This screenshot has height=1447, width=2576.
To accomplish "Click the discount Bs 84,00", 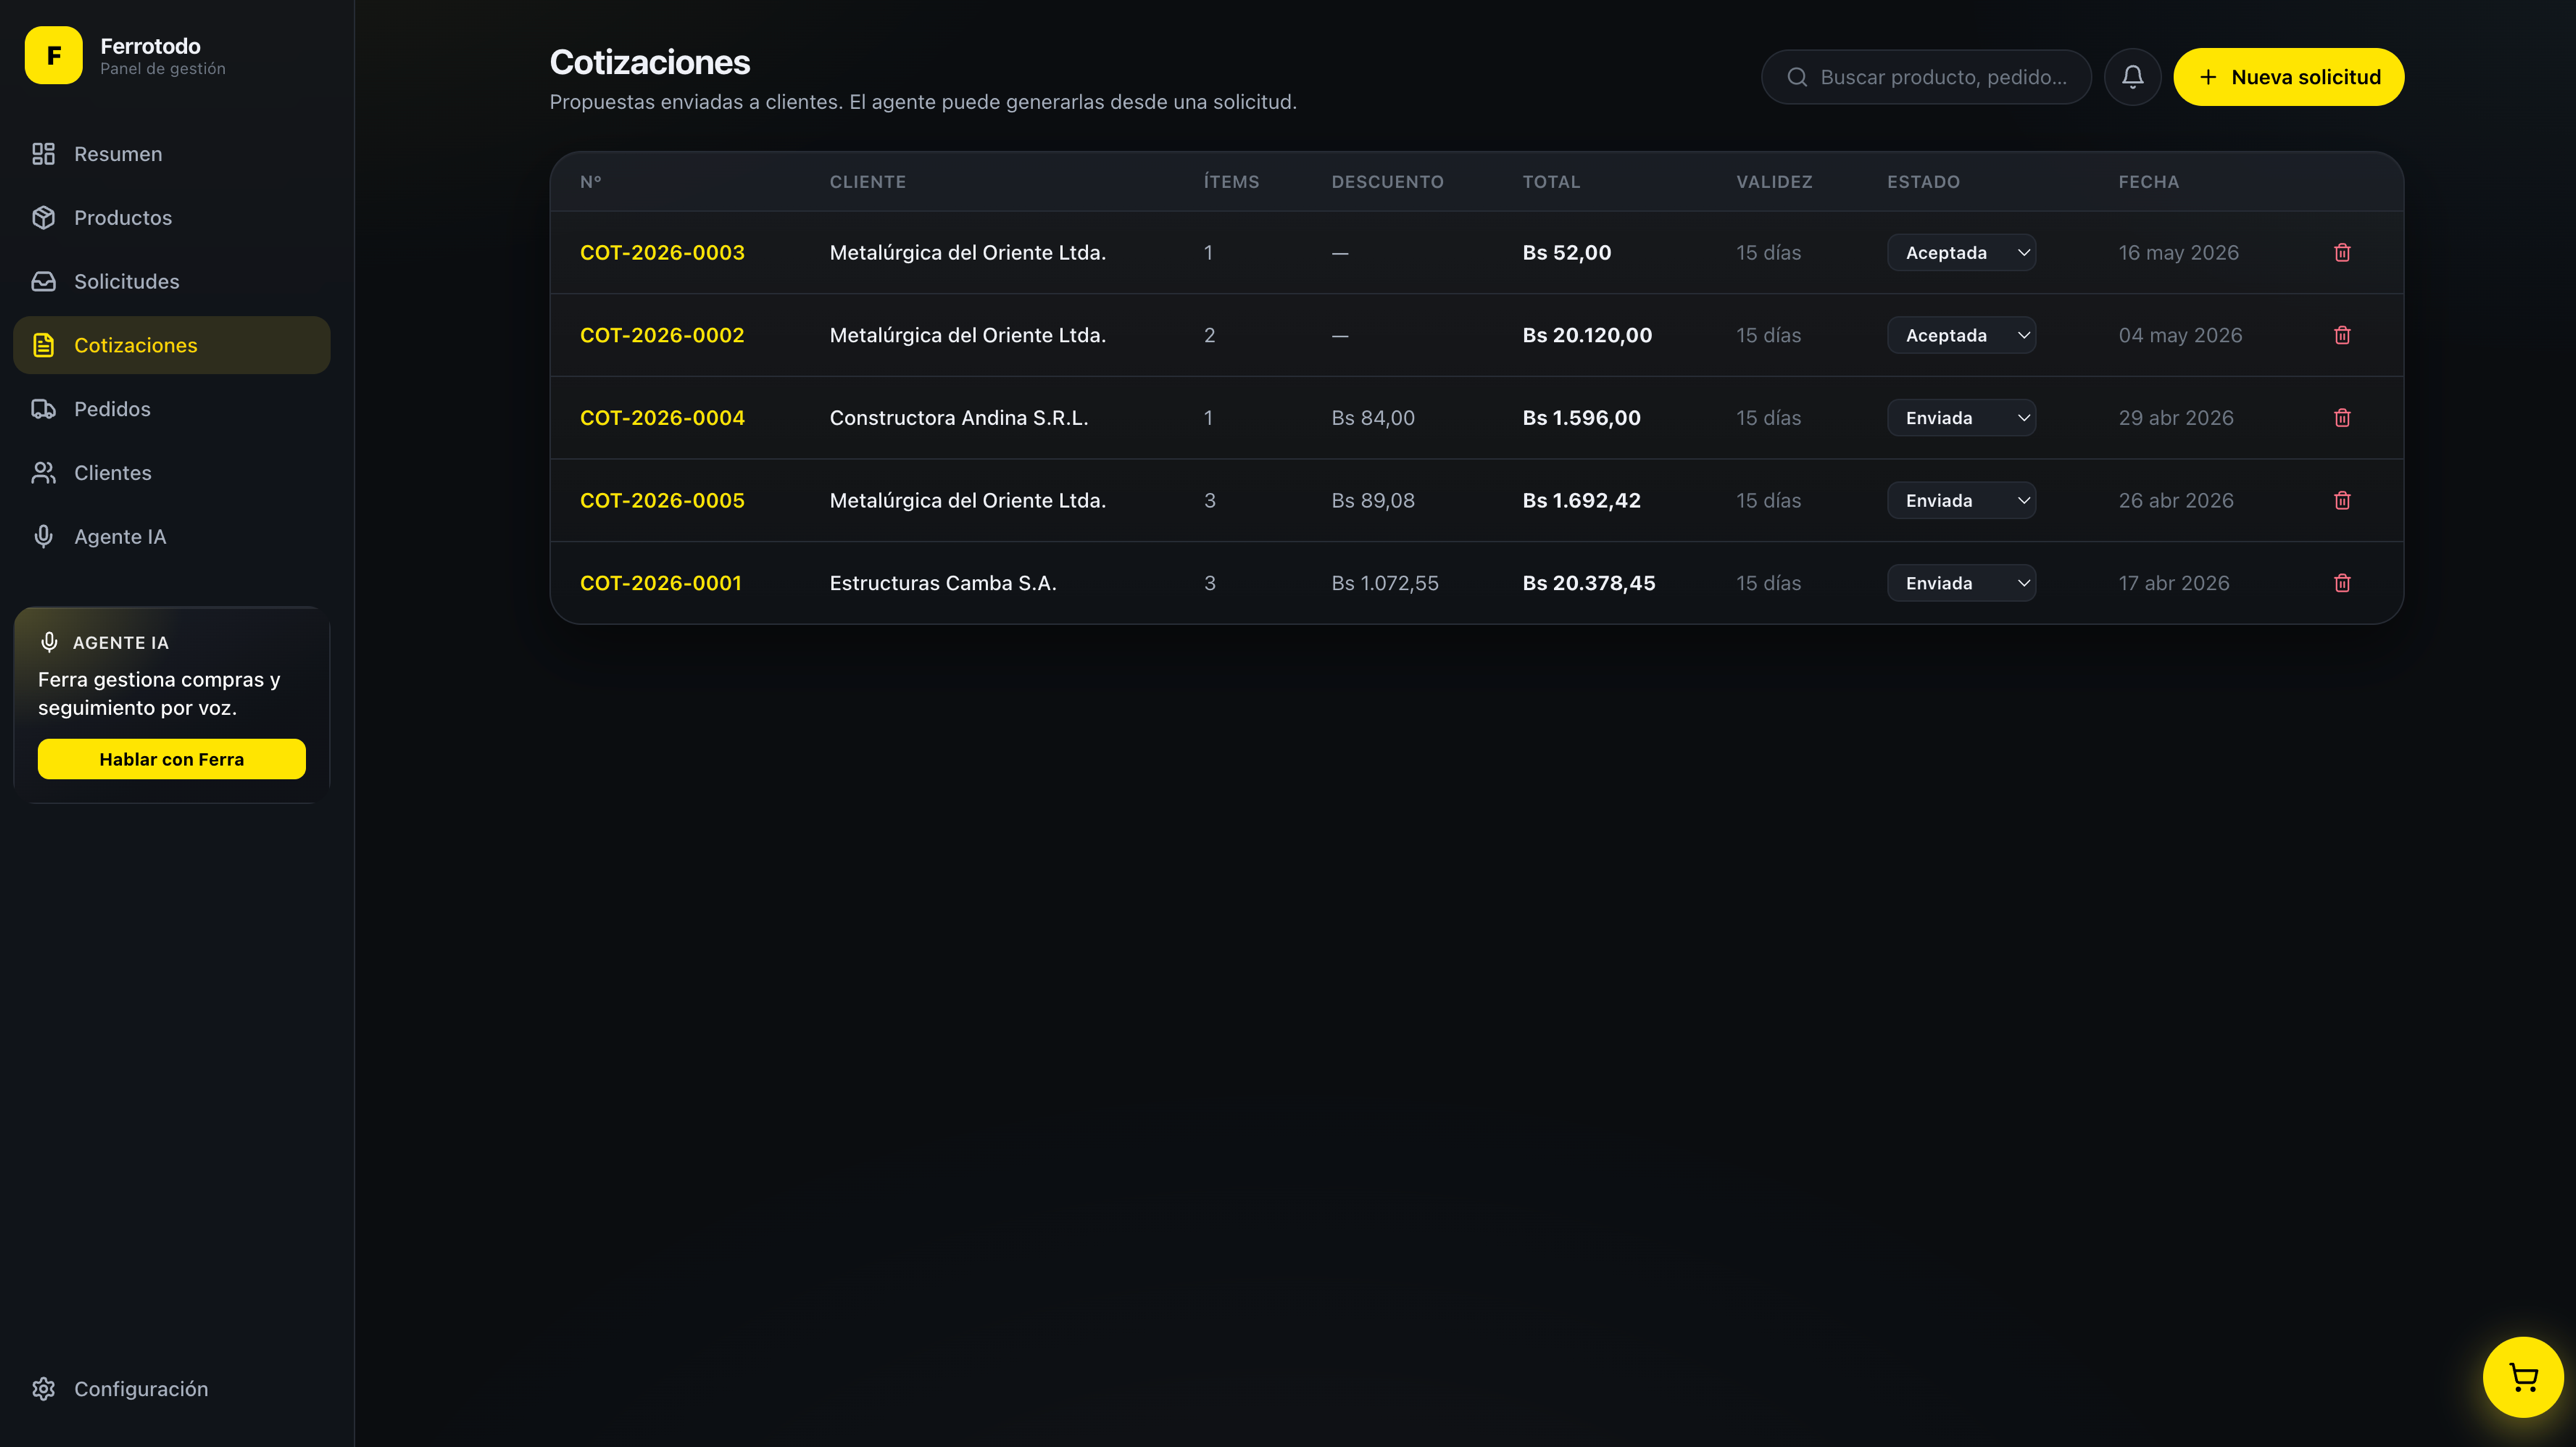I will click(1373, 418).
